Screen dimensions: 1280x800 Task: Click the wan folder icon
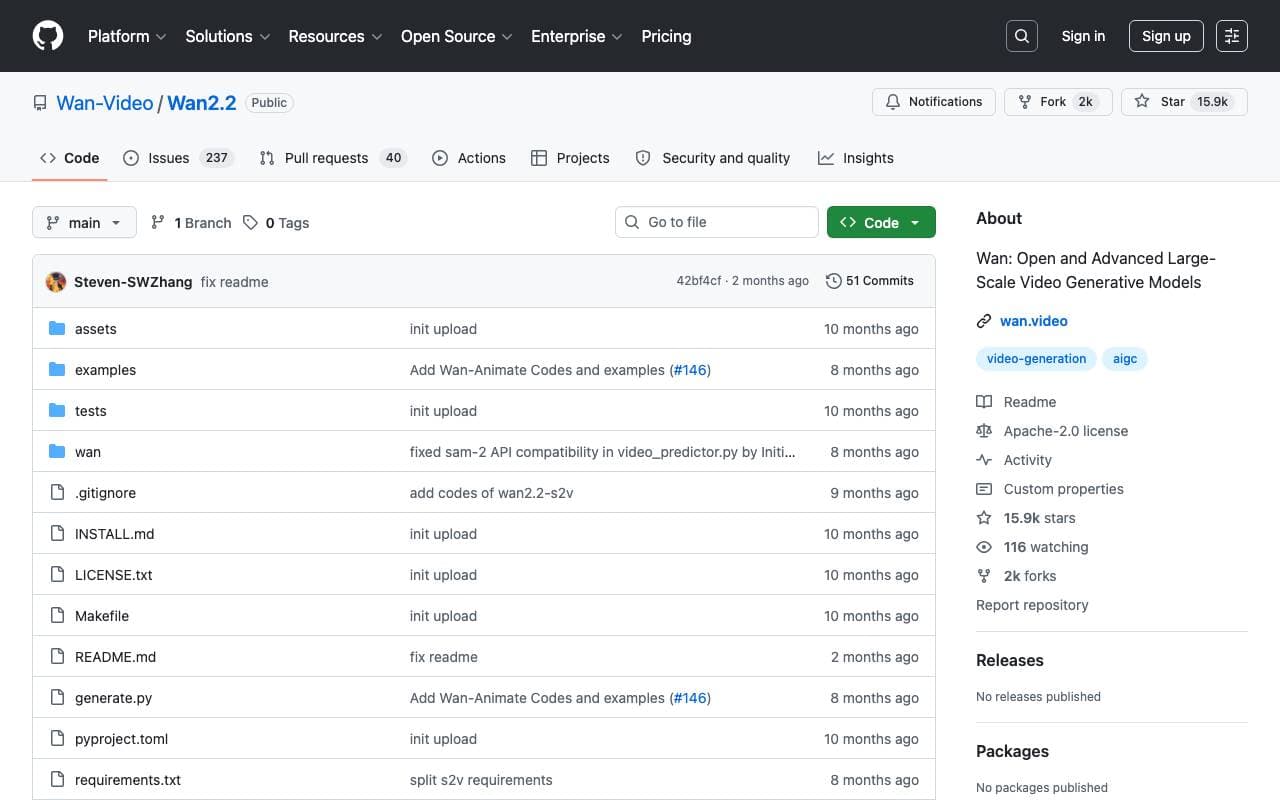pos(57,452)
